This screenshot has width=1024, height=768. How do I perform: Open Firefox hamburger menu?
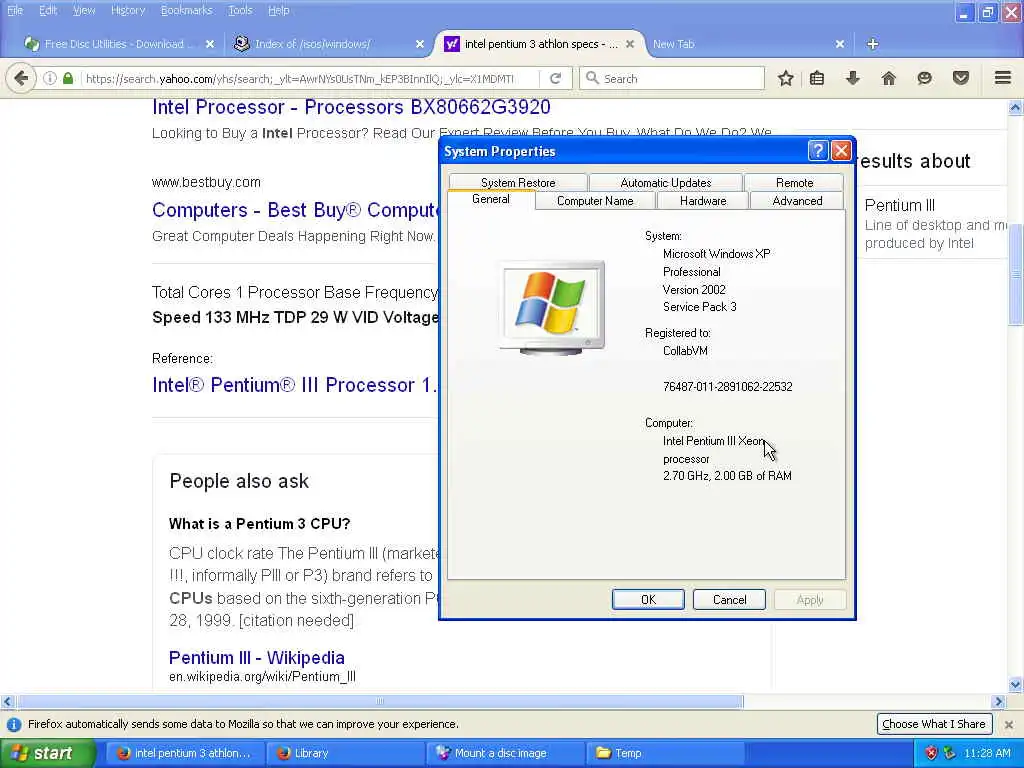(x=1003, y=78)
